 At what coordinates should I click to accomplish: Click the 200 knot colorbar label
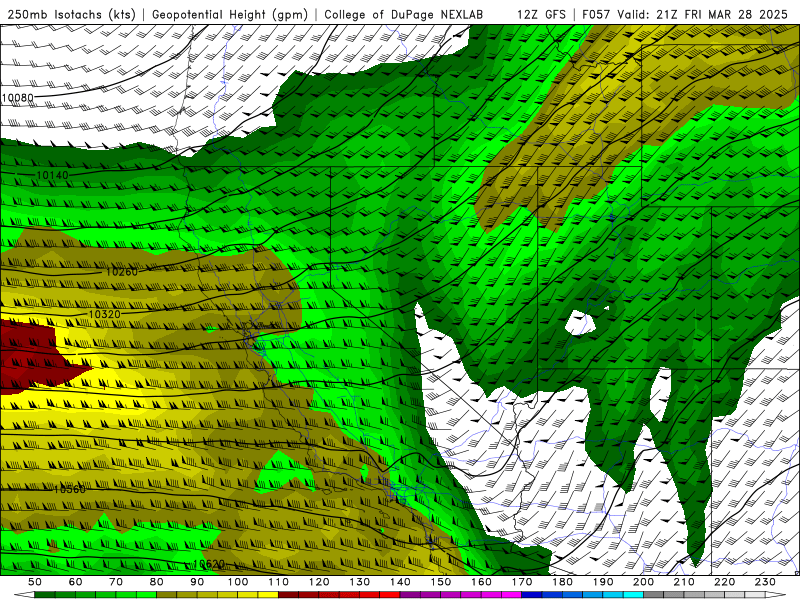643,582
